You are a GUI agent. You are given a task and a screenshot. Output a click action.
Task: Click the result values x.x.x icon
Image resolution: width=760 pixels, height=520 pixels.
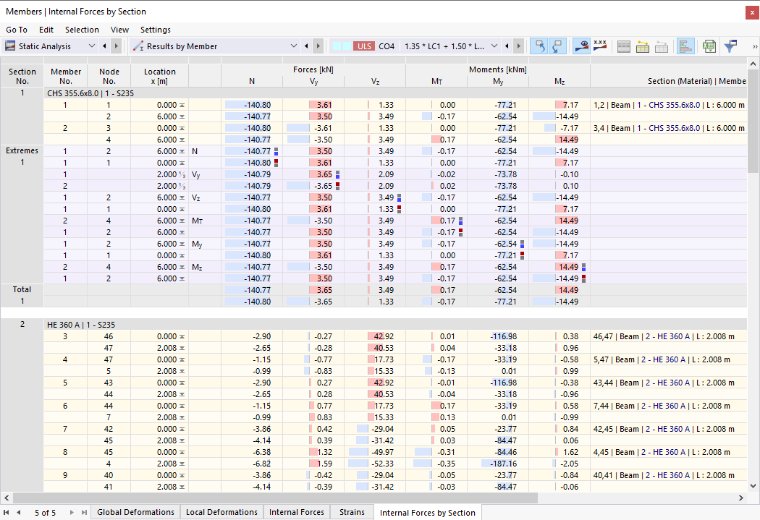pyautogui.click(x=600, y=47)
